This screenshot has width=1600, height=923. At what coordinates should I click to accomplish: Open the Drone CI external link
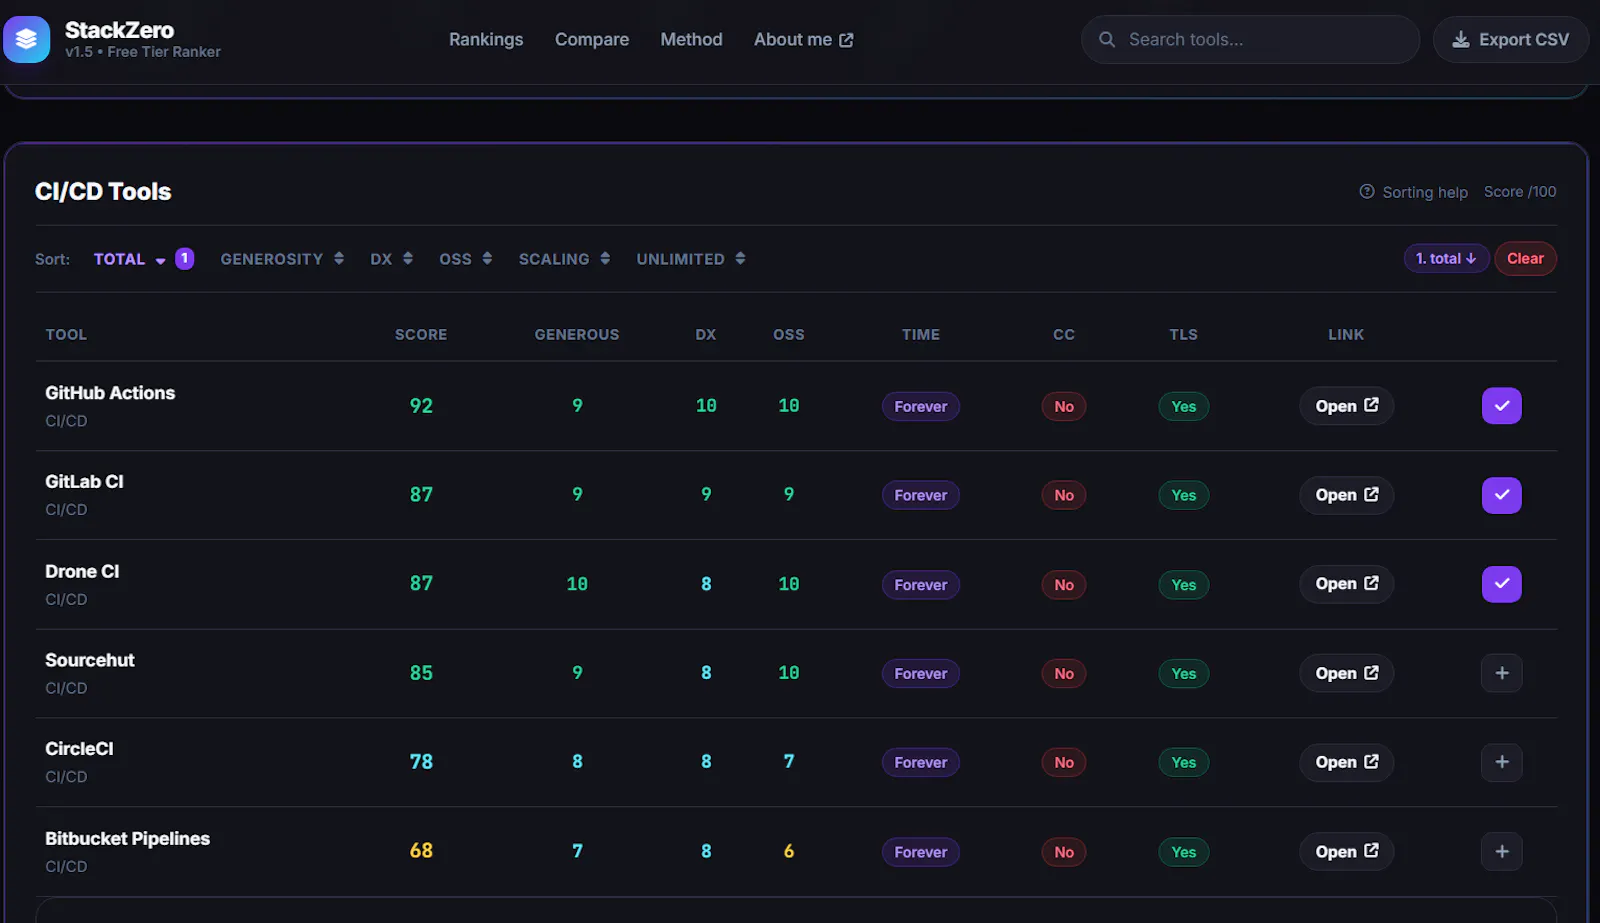tap(1346, 584)
